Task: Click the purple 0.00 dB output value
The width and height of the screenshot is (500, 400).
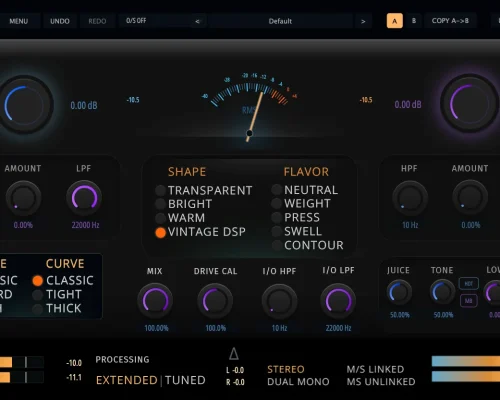Action: click(408, 105)
